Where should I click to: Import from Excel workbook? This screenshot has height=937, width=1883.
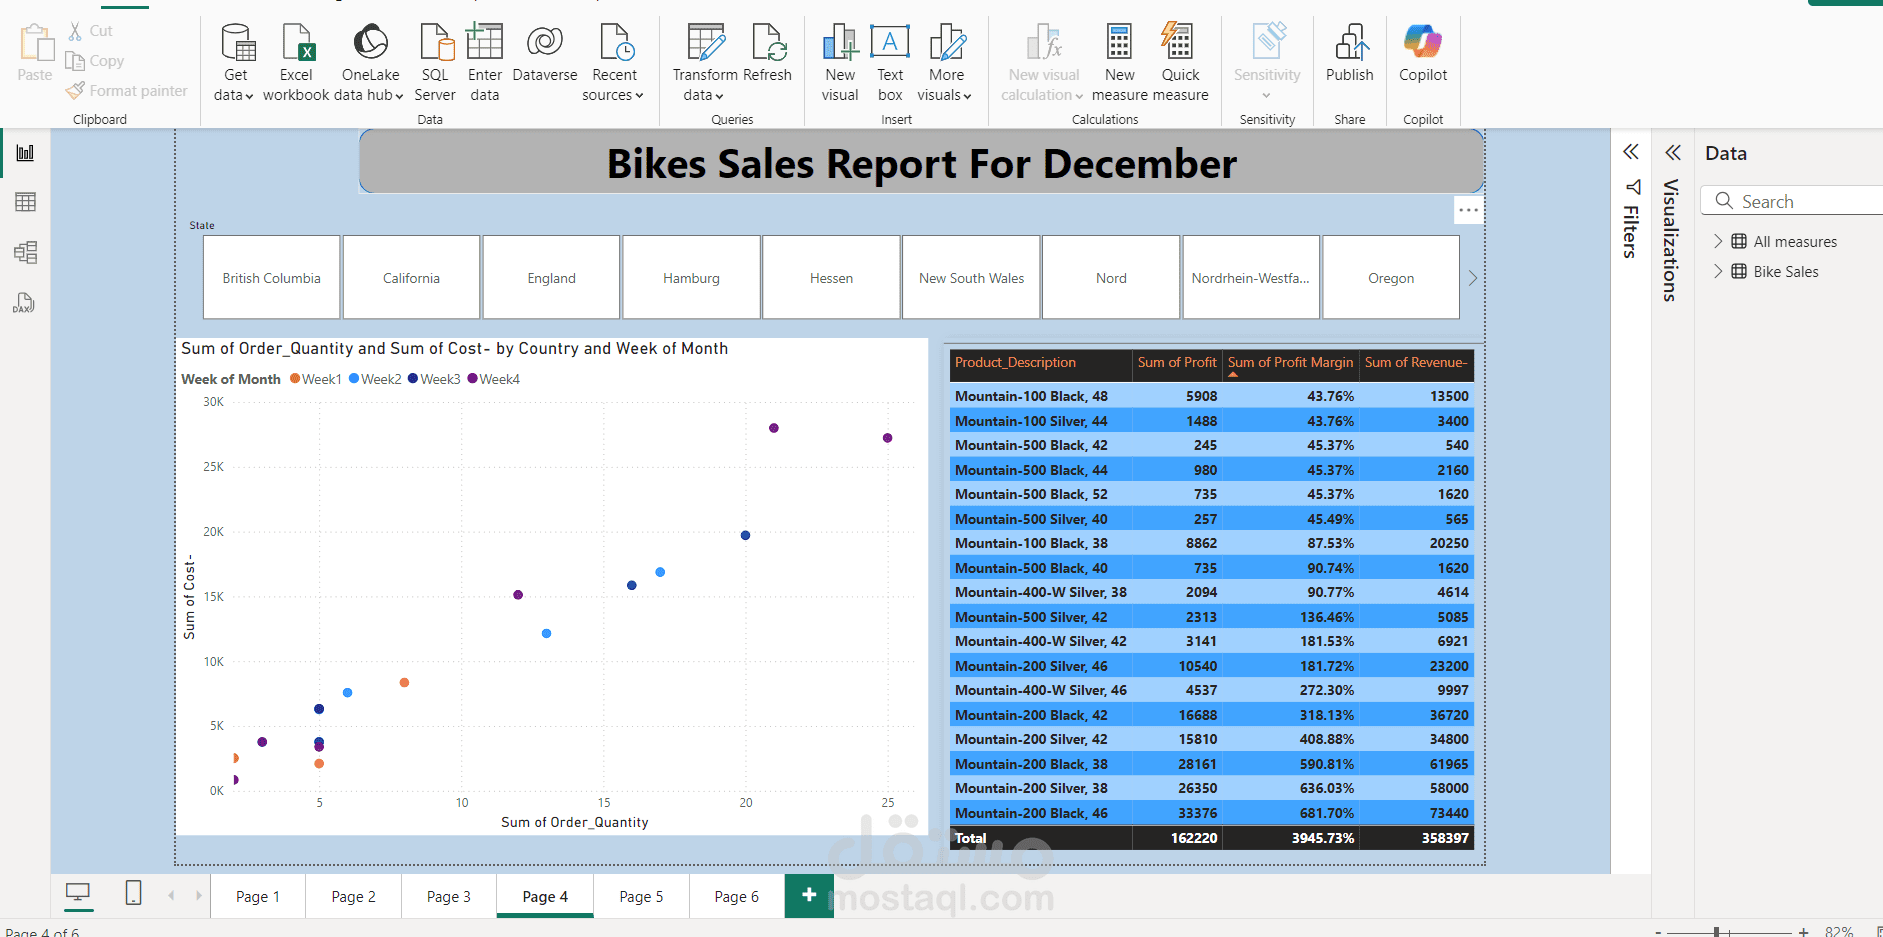coord(296,63)
